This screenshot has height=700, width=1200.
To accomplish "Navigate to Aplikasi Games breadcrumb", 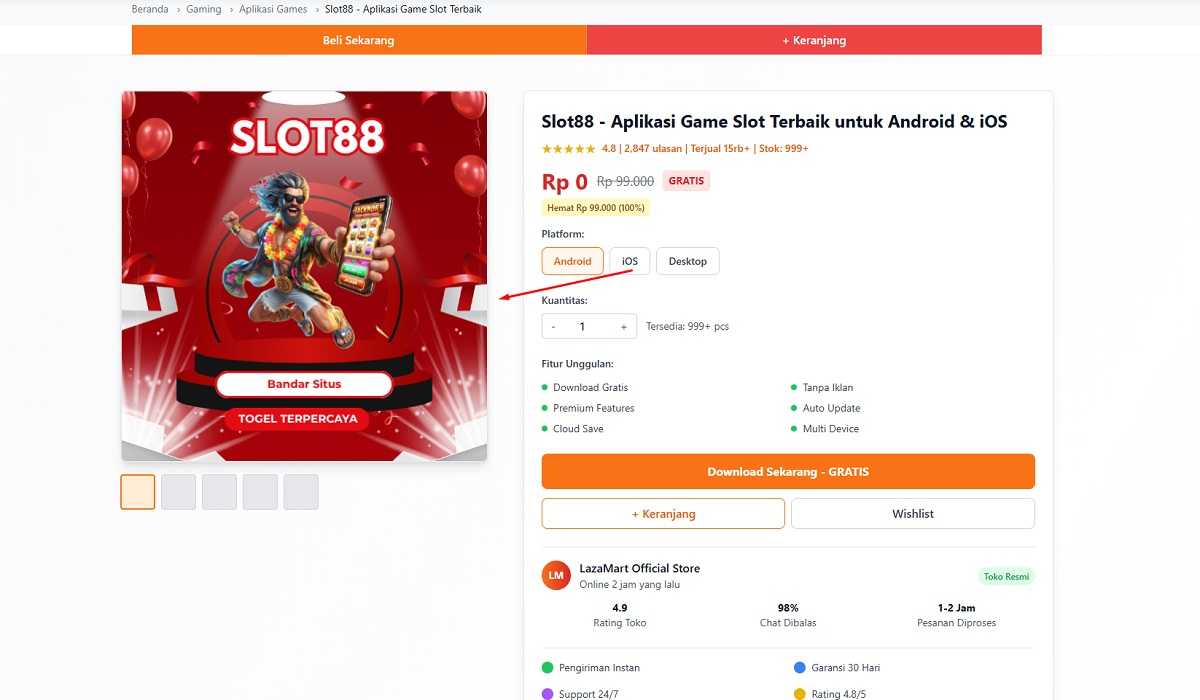I will click(273, 9).
